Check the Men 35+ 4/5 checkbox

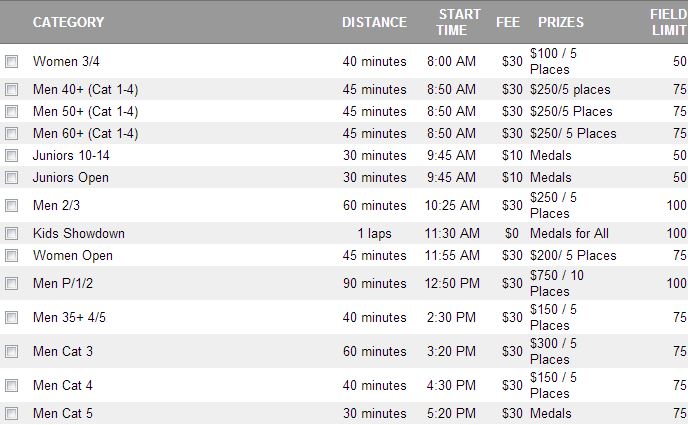(12, 318)
